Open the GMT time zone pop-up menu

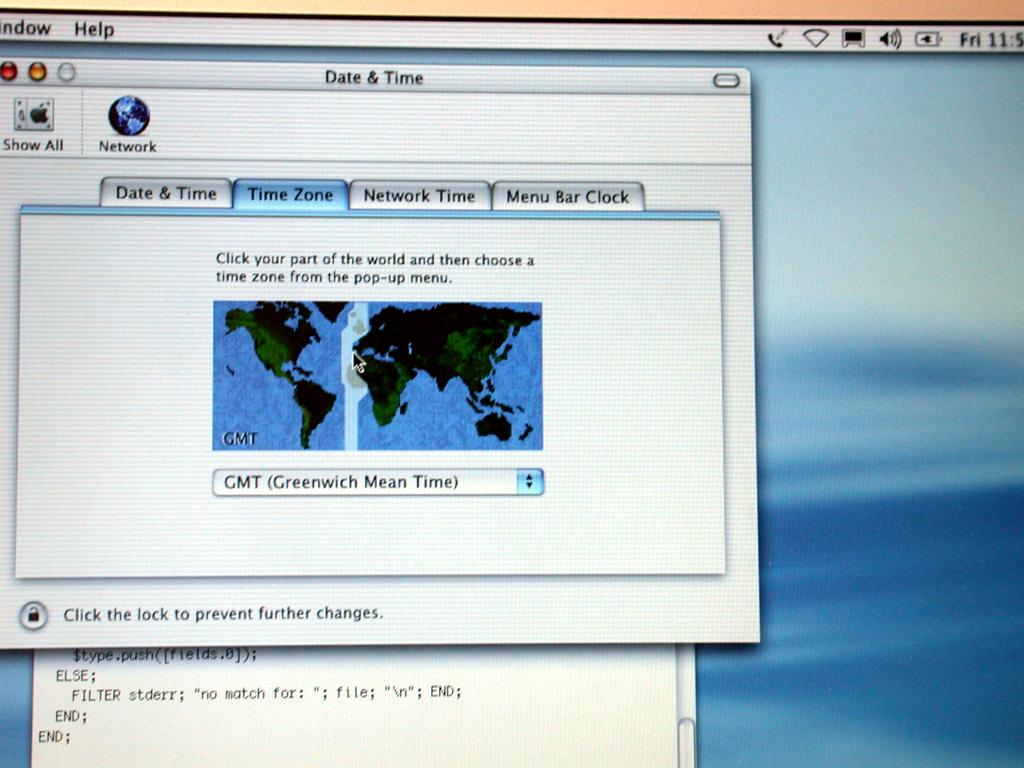coord(366,482)
